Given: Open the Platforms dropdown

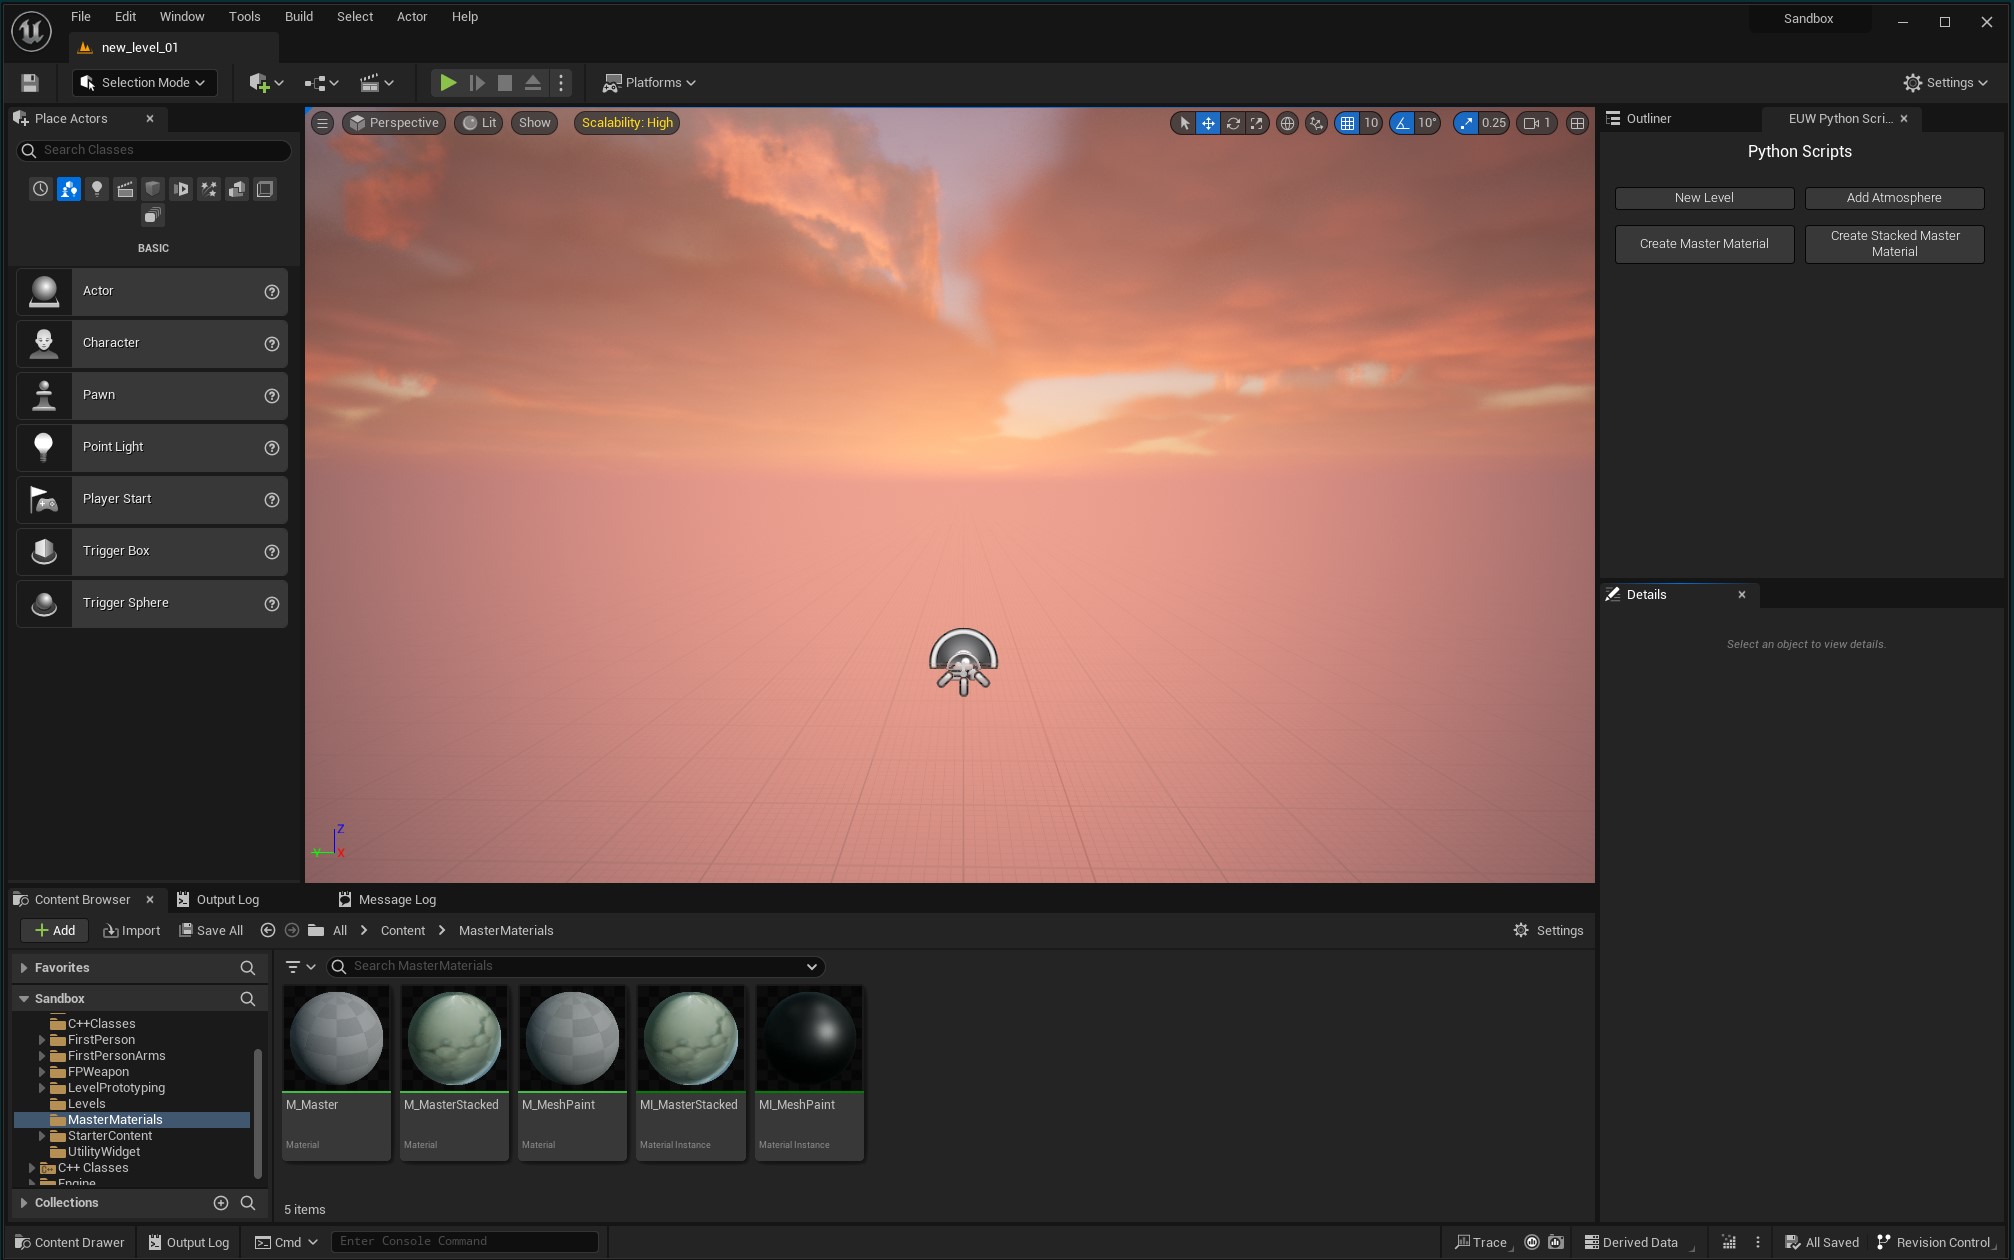Looking at the screenshot, I should [650, 83].
